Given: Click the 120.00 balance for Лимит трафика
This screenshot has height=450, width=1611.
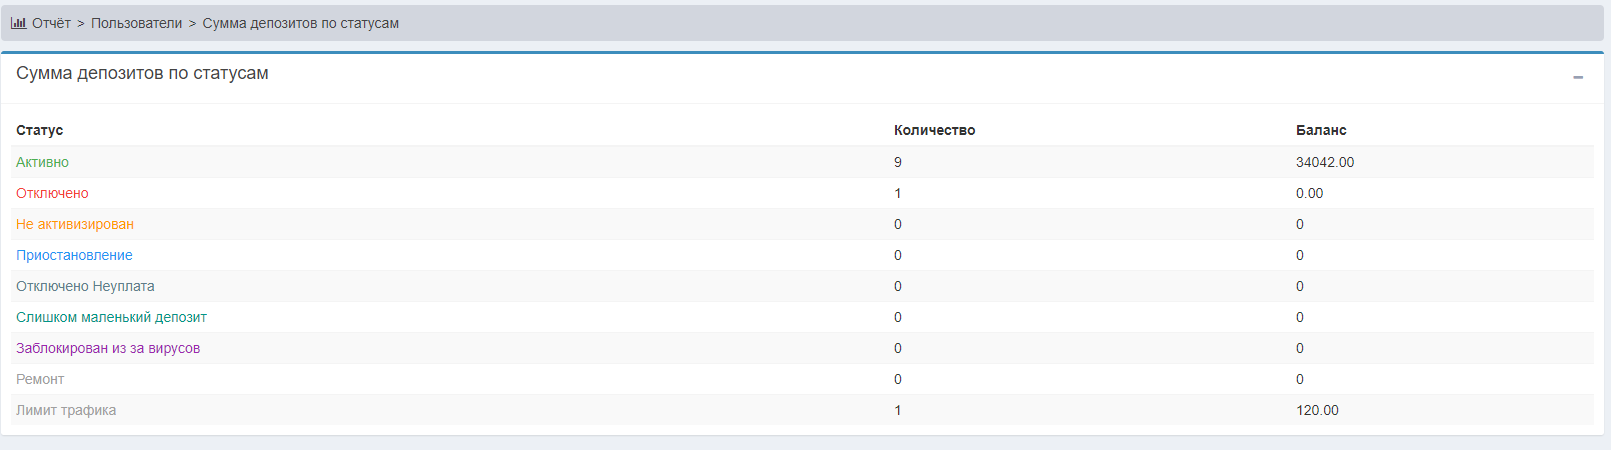Looking at the screenshot, I should pyautogui.click(x=1317, y=410).
